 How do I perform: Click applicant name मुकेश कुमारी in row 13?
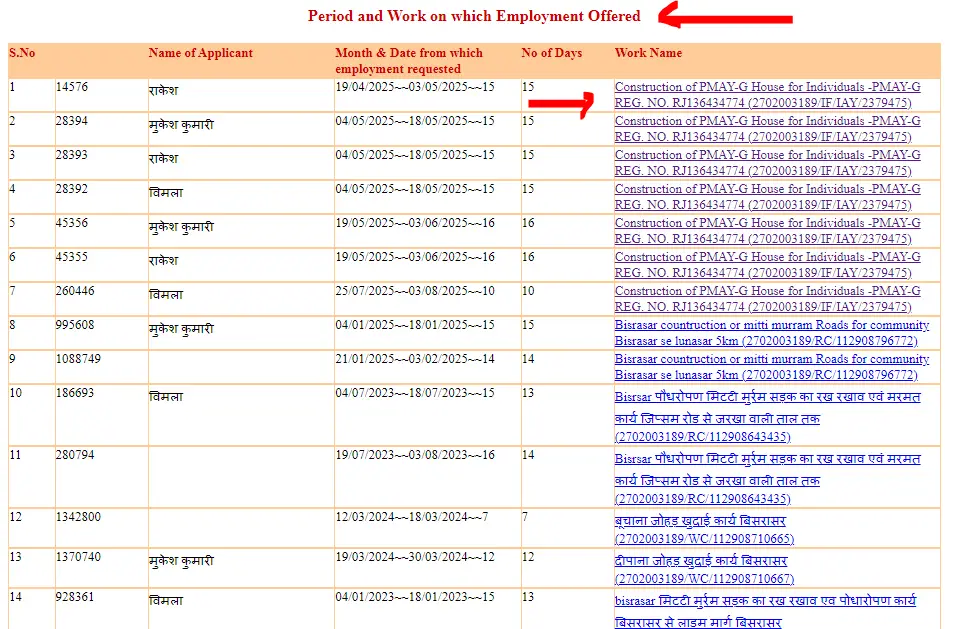click(x=181, y=561)
